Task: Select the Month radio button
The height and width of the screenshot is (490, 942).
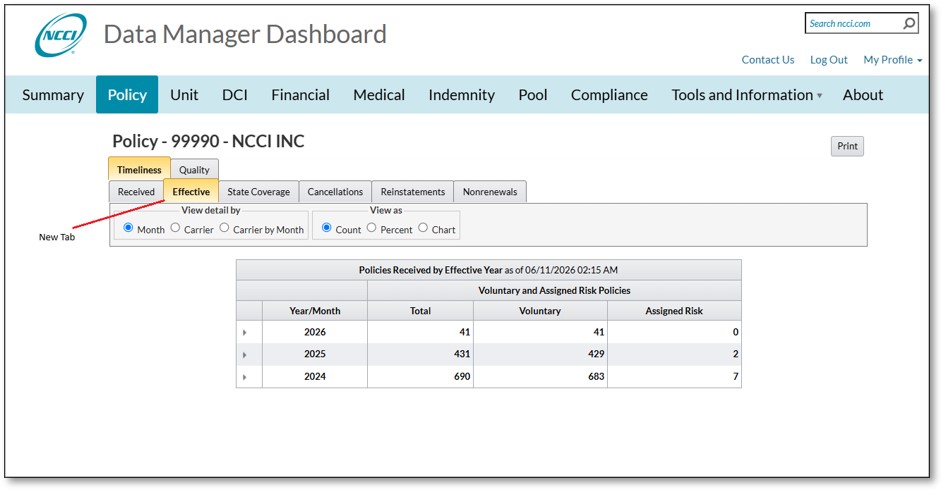Action: pos(128,228)
